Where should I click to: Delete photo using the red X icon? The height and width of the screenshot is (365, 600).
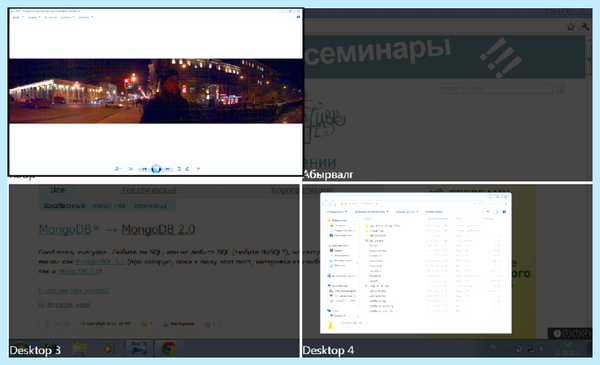[x=198, y=169]
